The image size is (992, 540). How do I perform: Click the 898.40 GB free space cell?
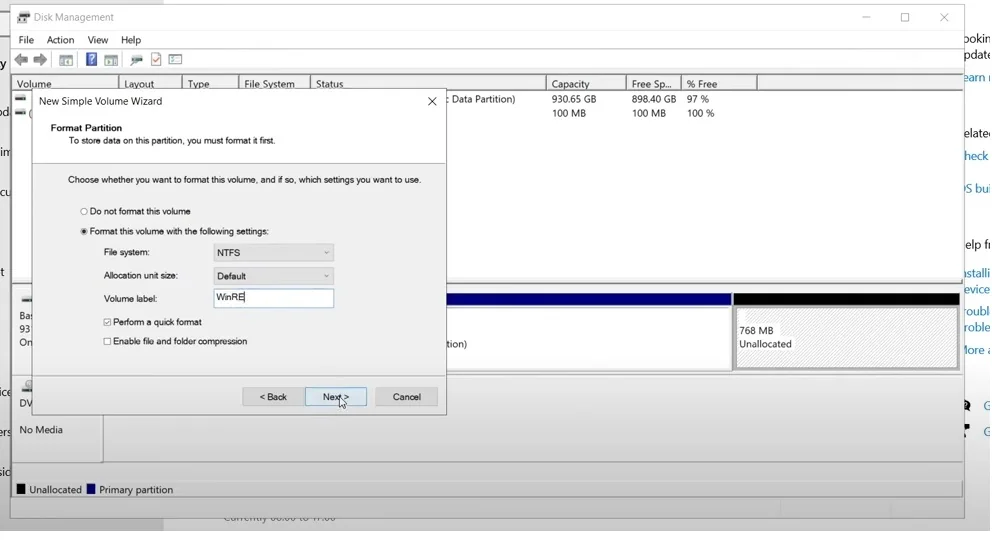coord(654,99)
